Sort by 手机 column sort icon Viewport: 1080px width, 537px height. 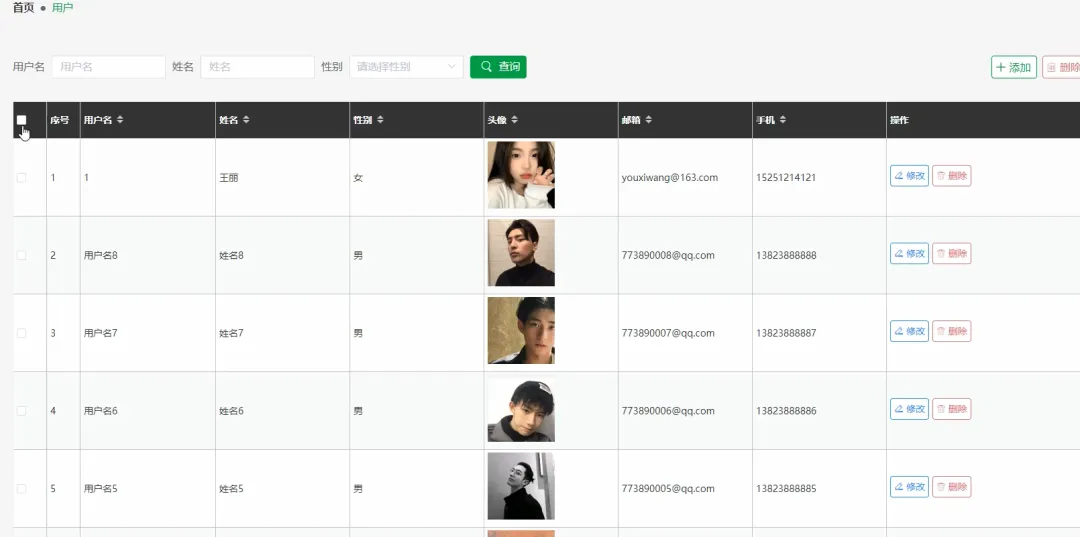(x=783, y=120)
